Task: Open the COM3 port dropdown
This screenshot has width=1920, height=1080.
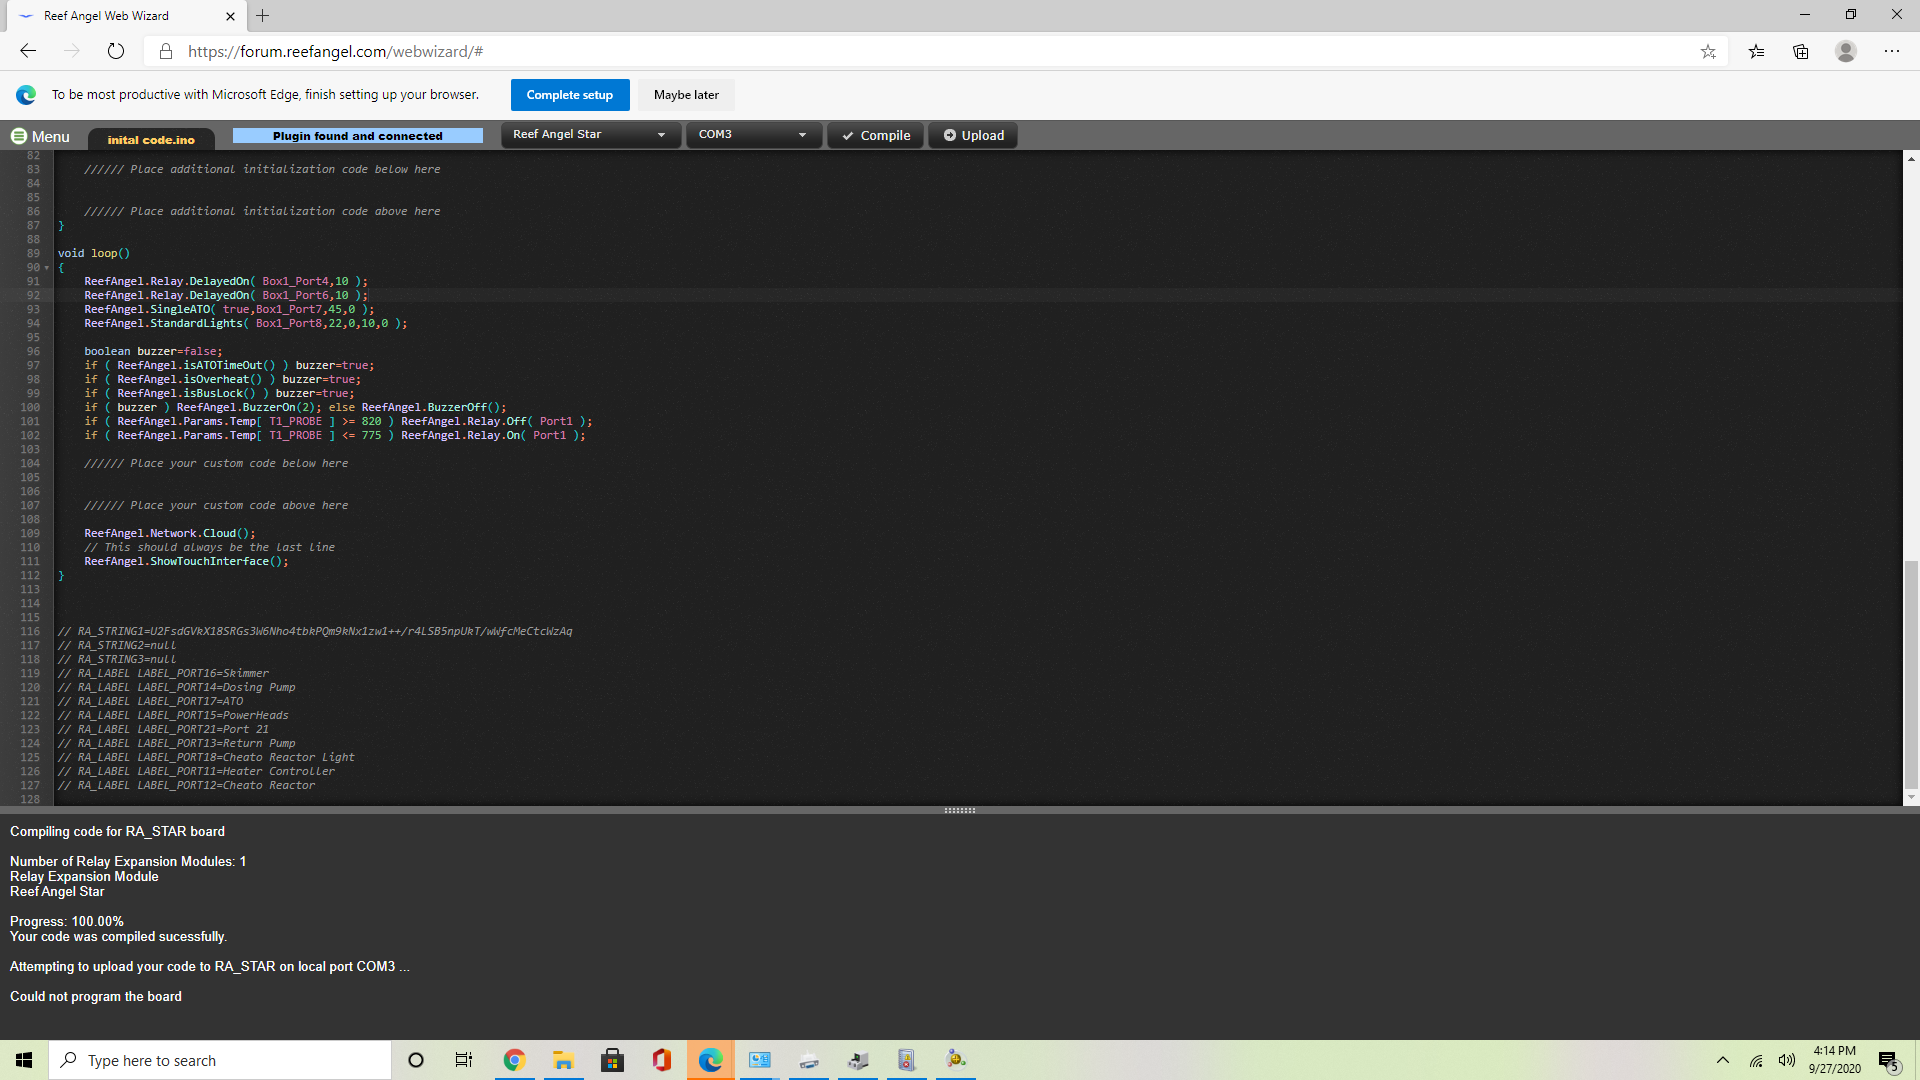Action: (752, 134)
